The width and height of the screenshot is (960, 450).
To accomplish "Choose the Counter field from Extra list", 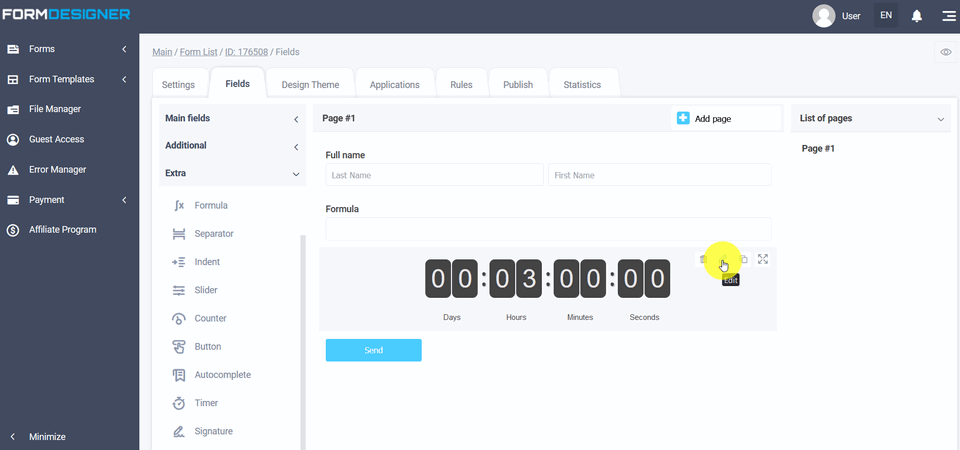I will [210, 318].
